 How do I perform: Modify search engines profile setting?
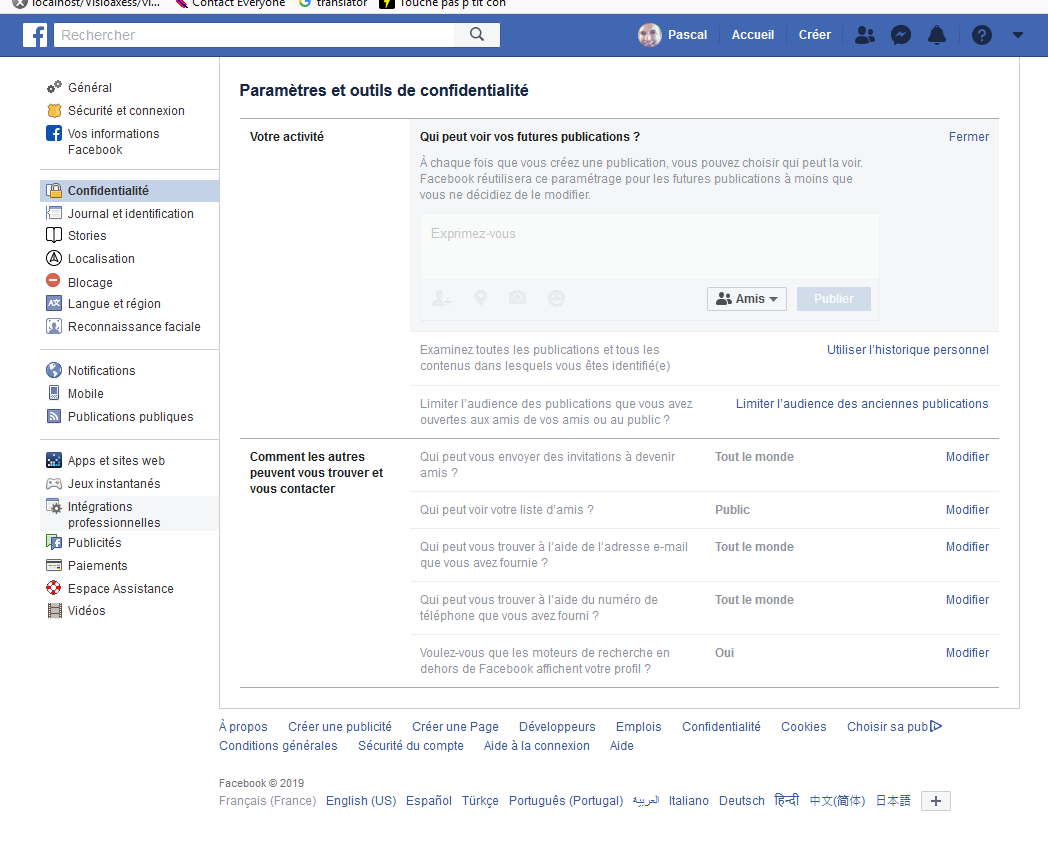tap(967, 652)
